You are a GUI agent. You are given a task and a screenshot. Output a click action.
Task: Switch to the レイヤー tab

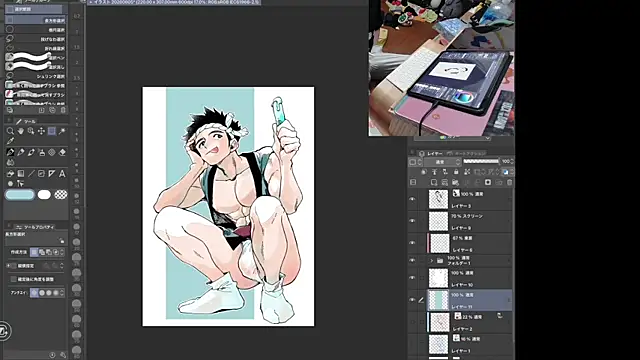[431, 153]
